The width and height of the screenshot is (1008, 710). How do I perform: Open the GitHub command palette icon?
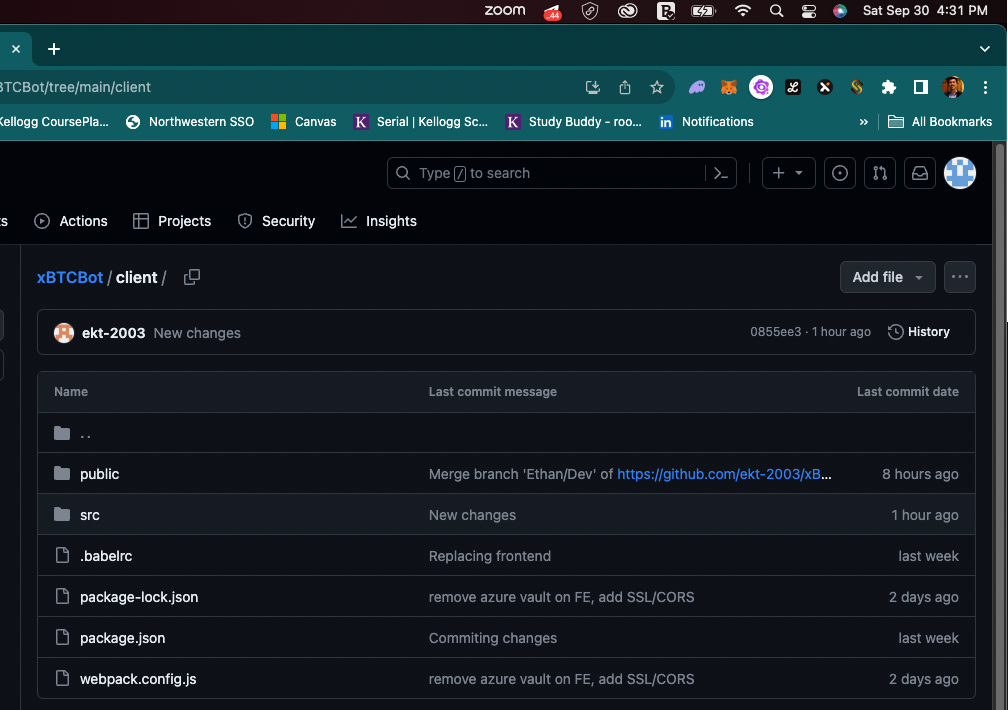pos(721,173)
